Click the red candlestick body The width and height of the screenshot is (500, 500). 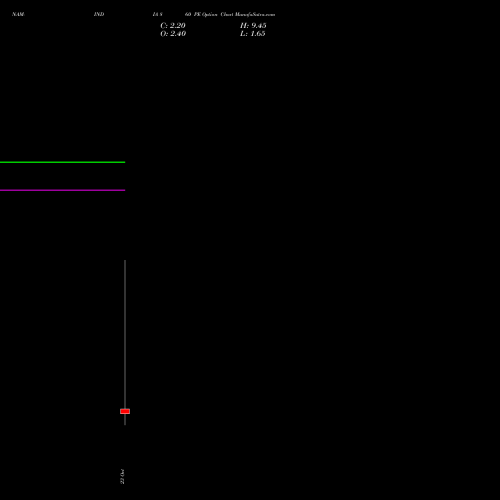pyautogui.click(x=125, y=411)
